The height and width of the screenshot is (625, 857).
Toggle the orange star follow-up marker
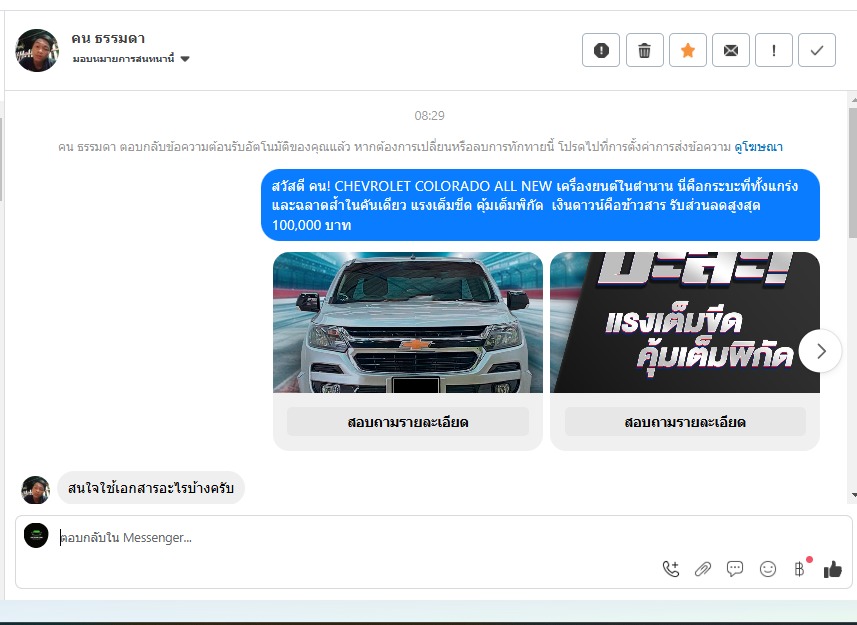pos(688,50)
